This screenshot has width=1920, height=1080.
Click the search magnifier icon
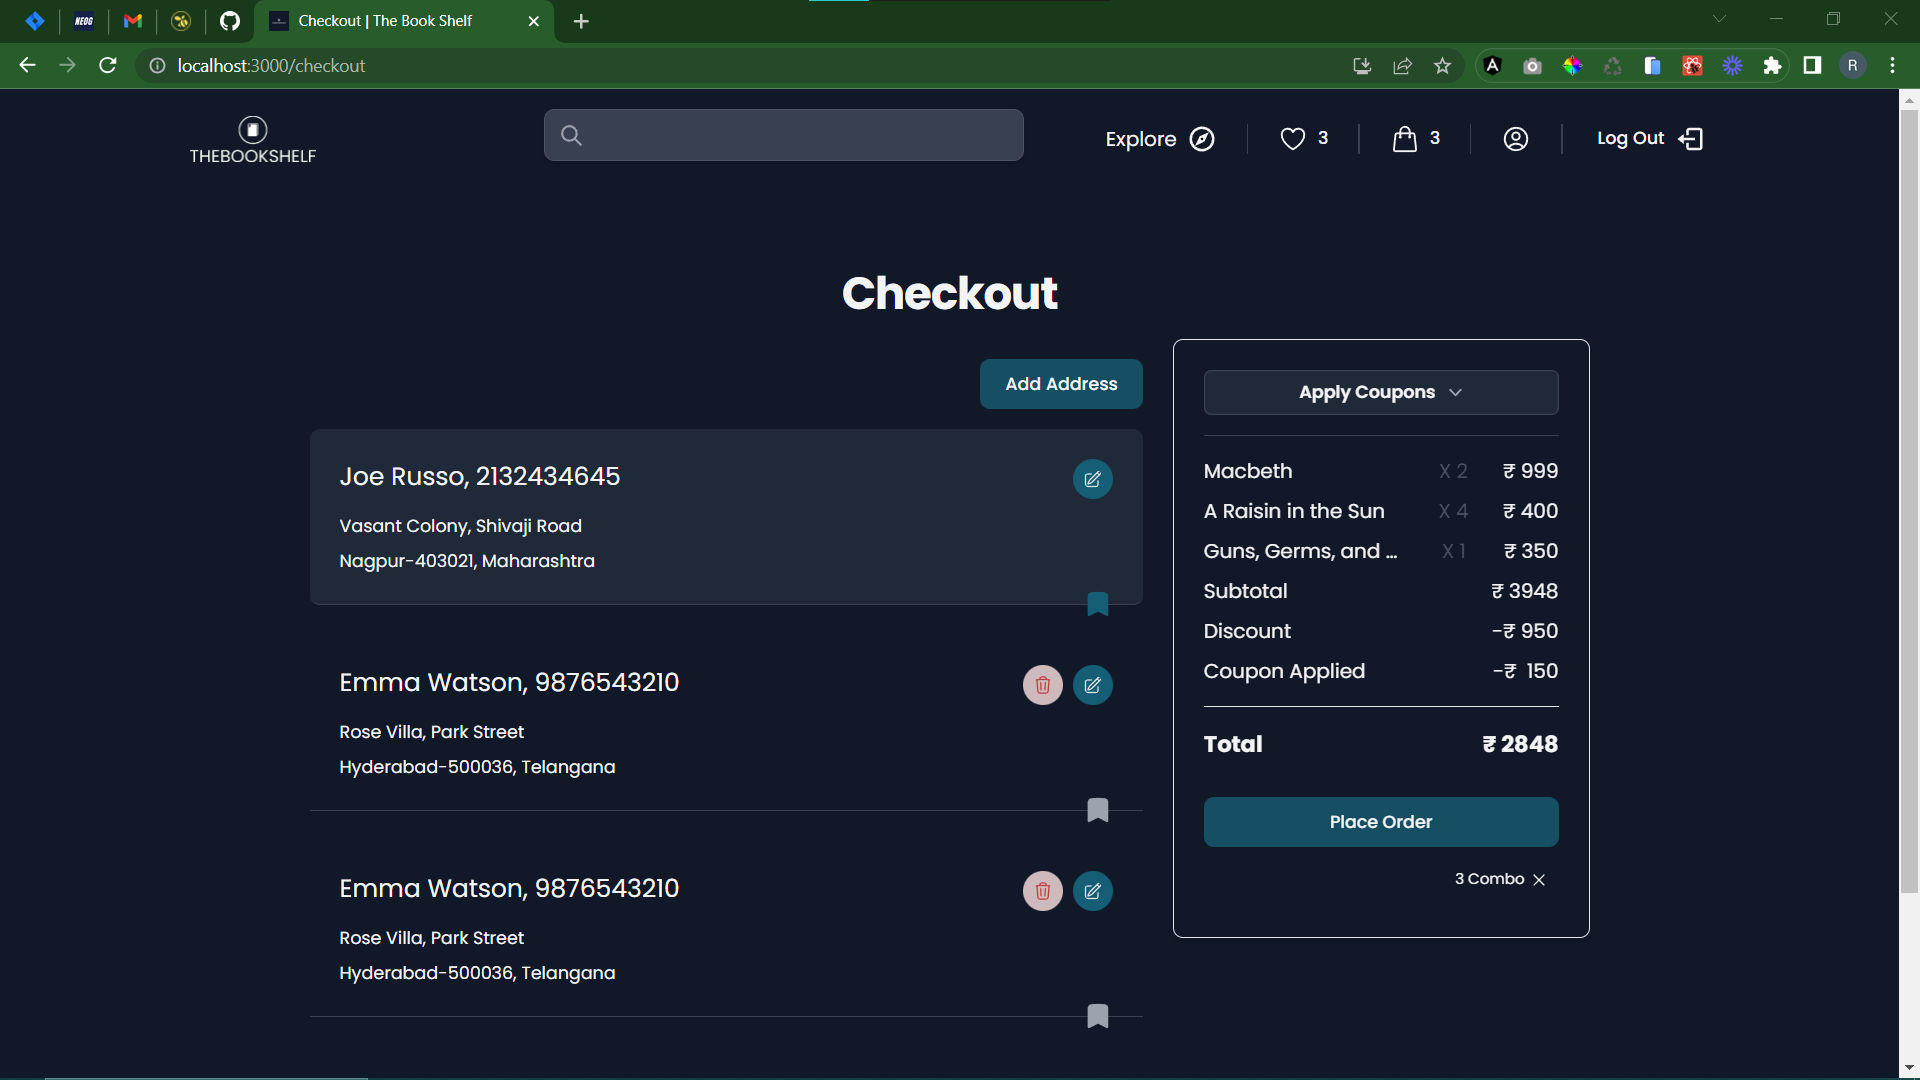tap(571, 135)
